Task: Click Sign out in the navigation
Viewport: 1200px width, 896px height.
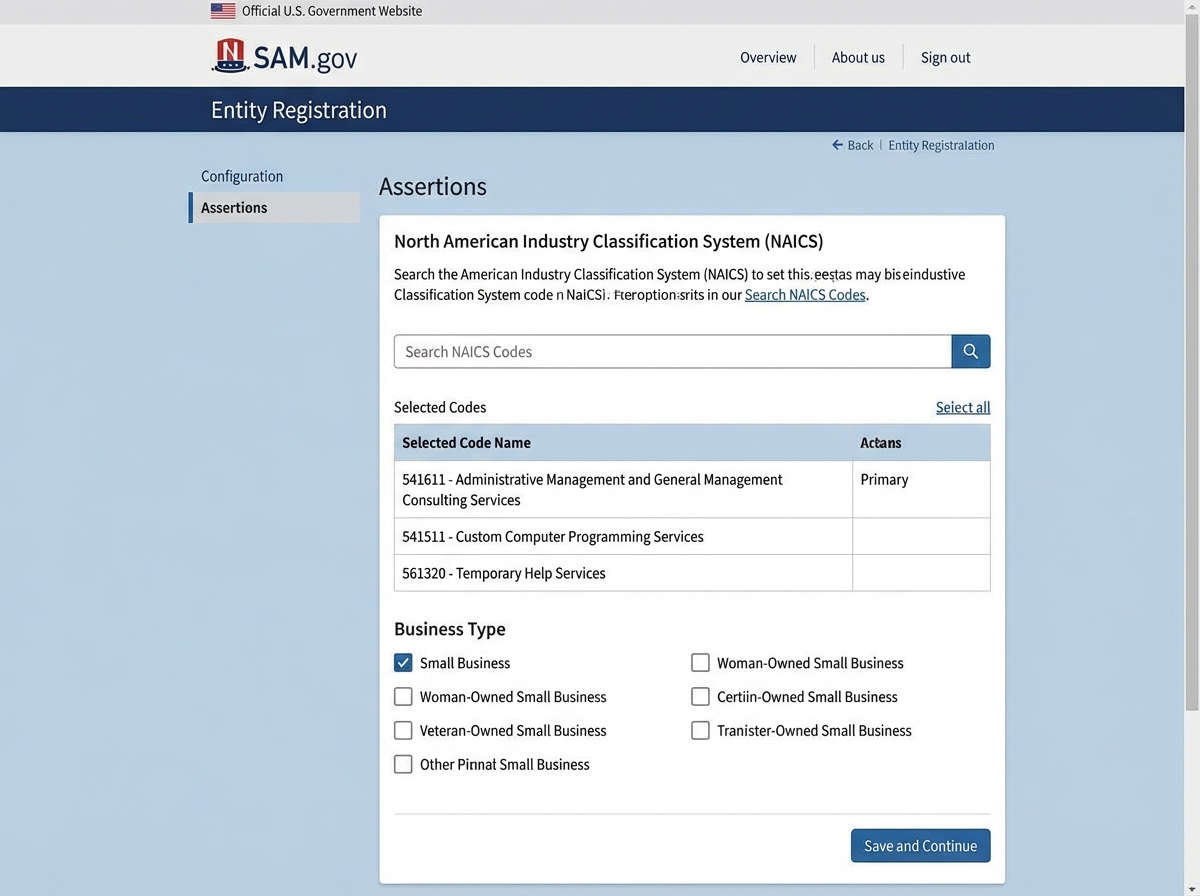Action: pos(945,57)
